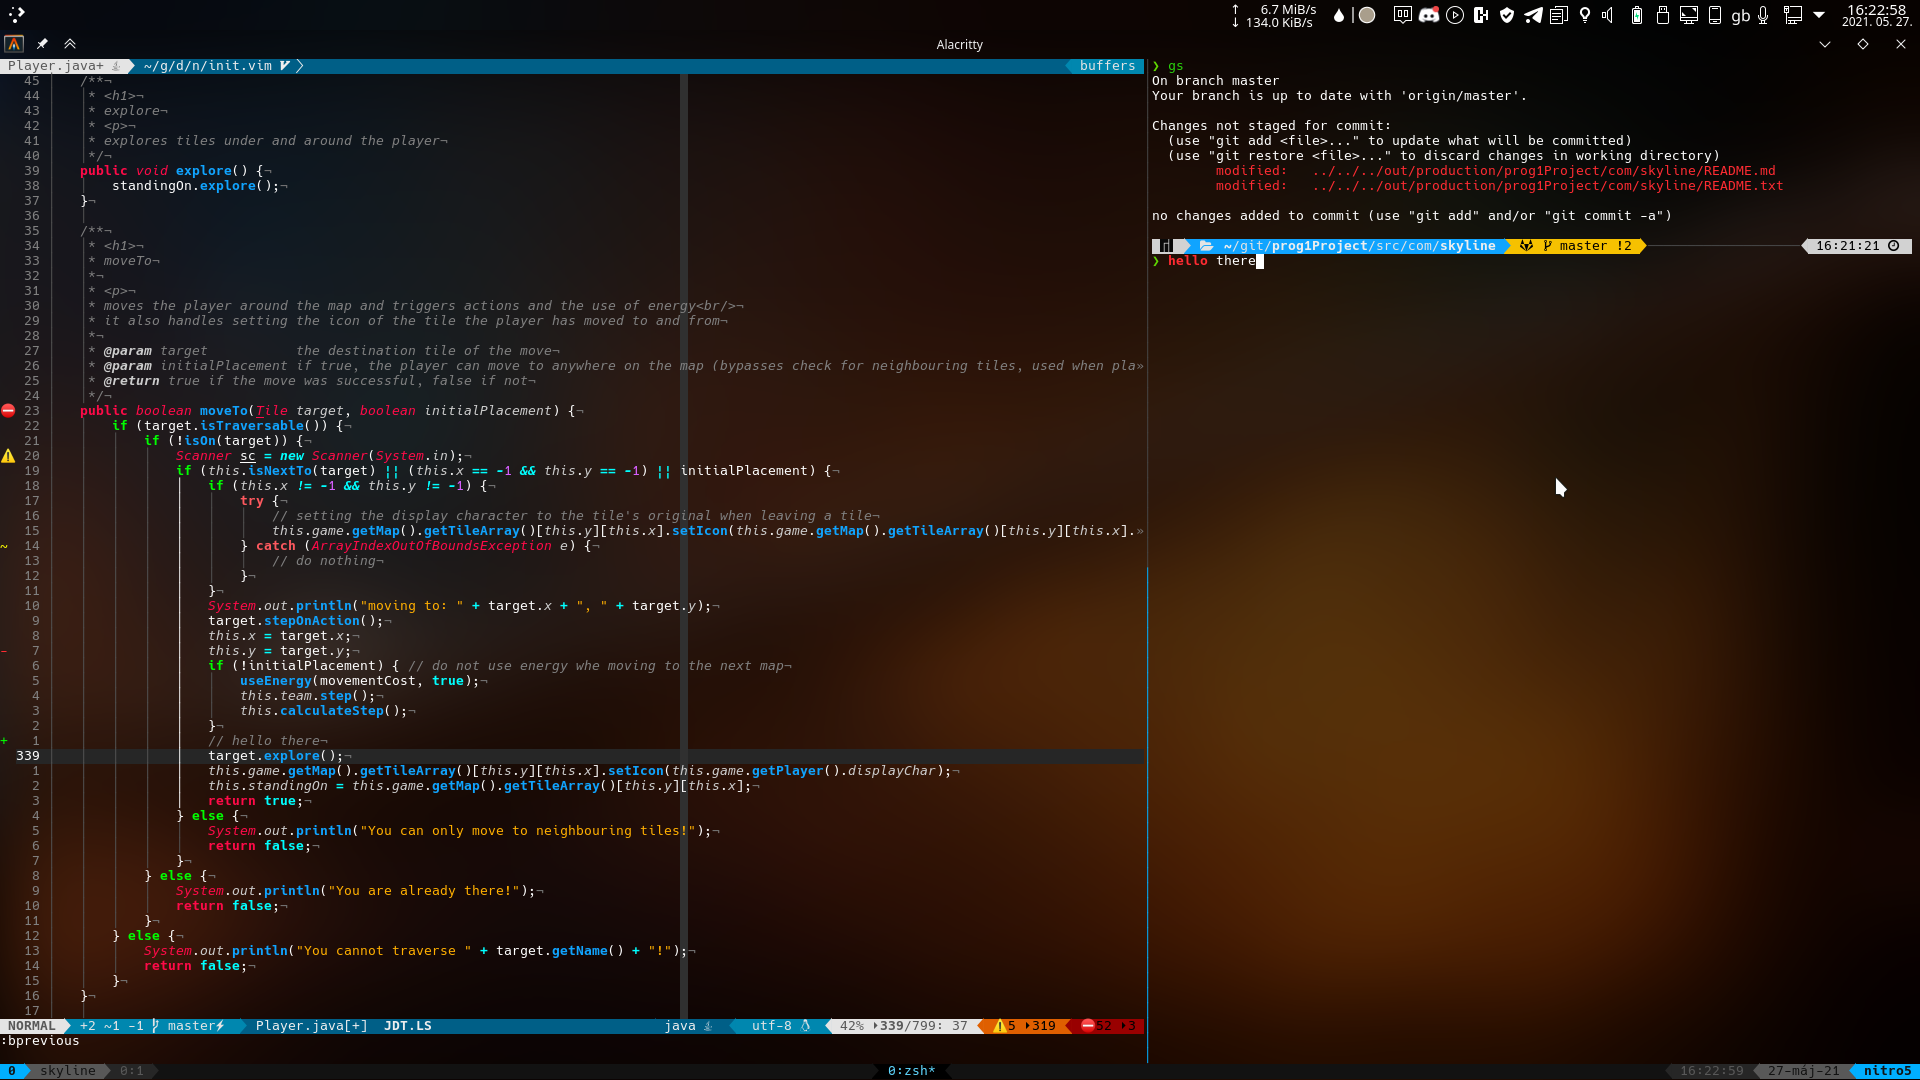The width and height of the screenshot is (1920, 1080).
Task: Open the Discord tray icon
Action: [x=1429, y=15]
